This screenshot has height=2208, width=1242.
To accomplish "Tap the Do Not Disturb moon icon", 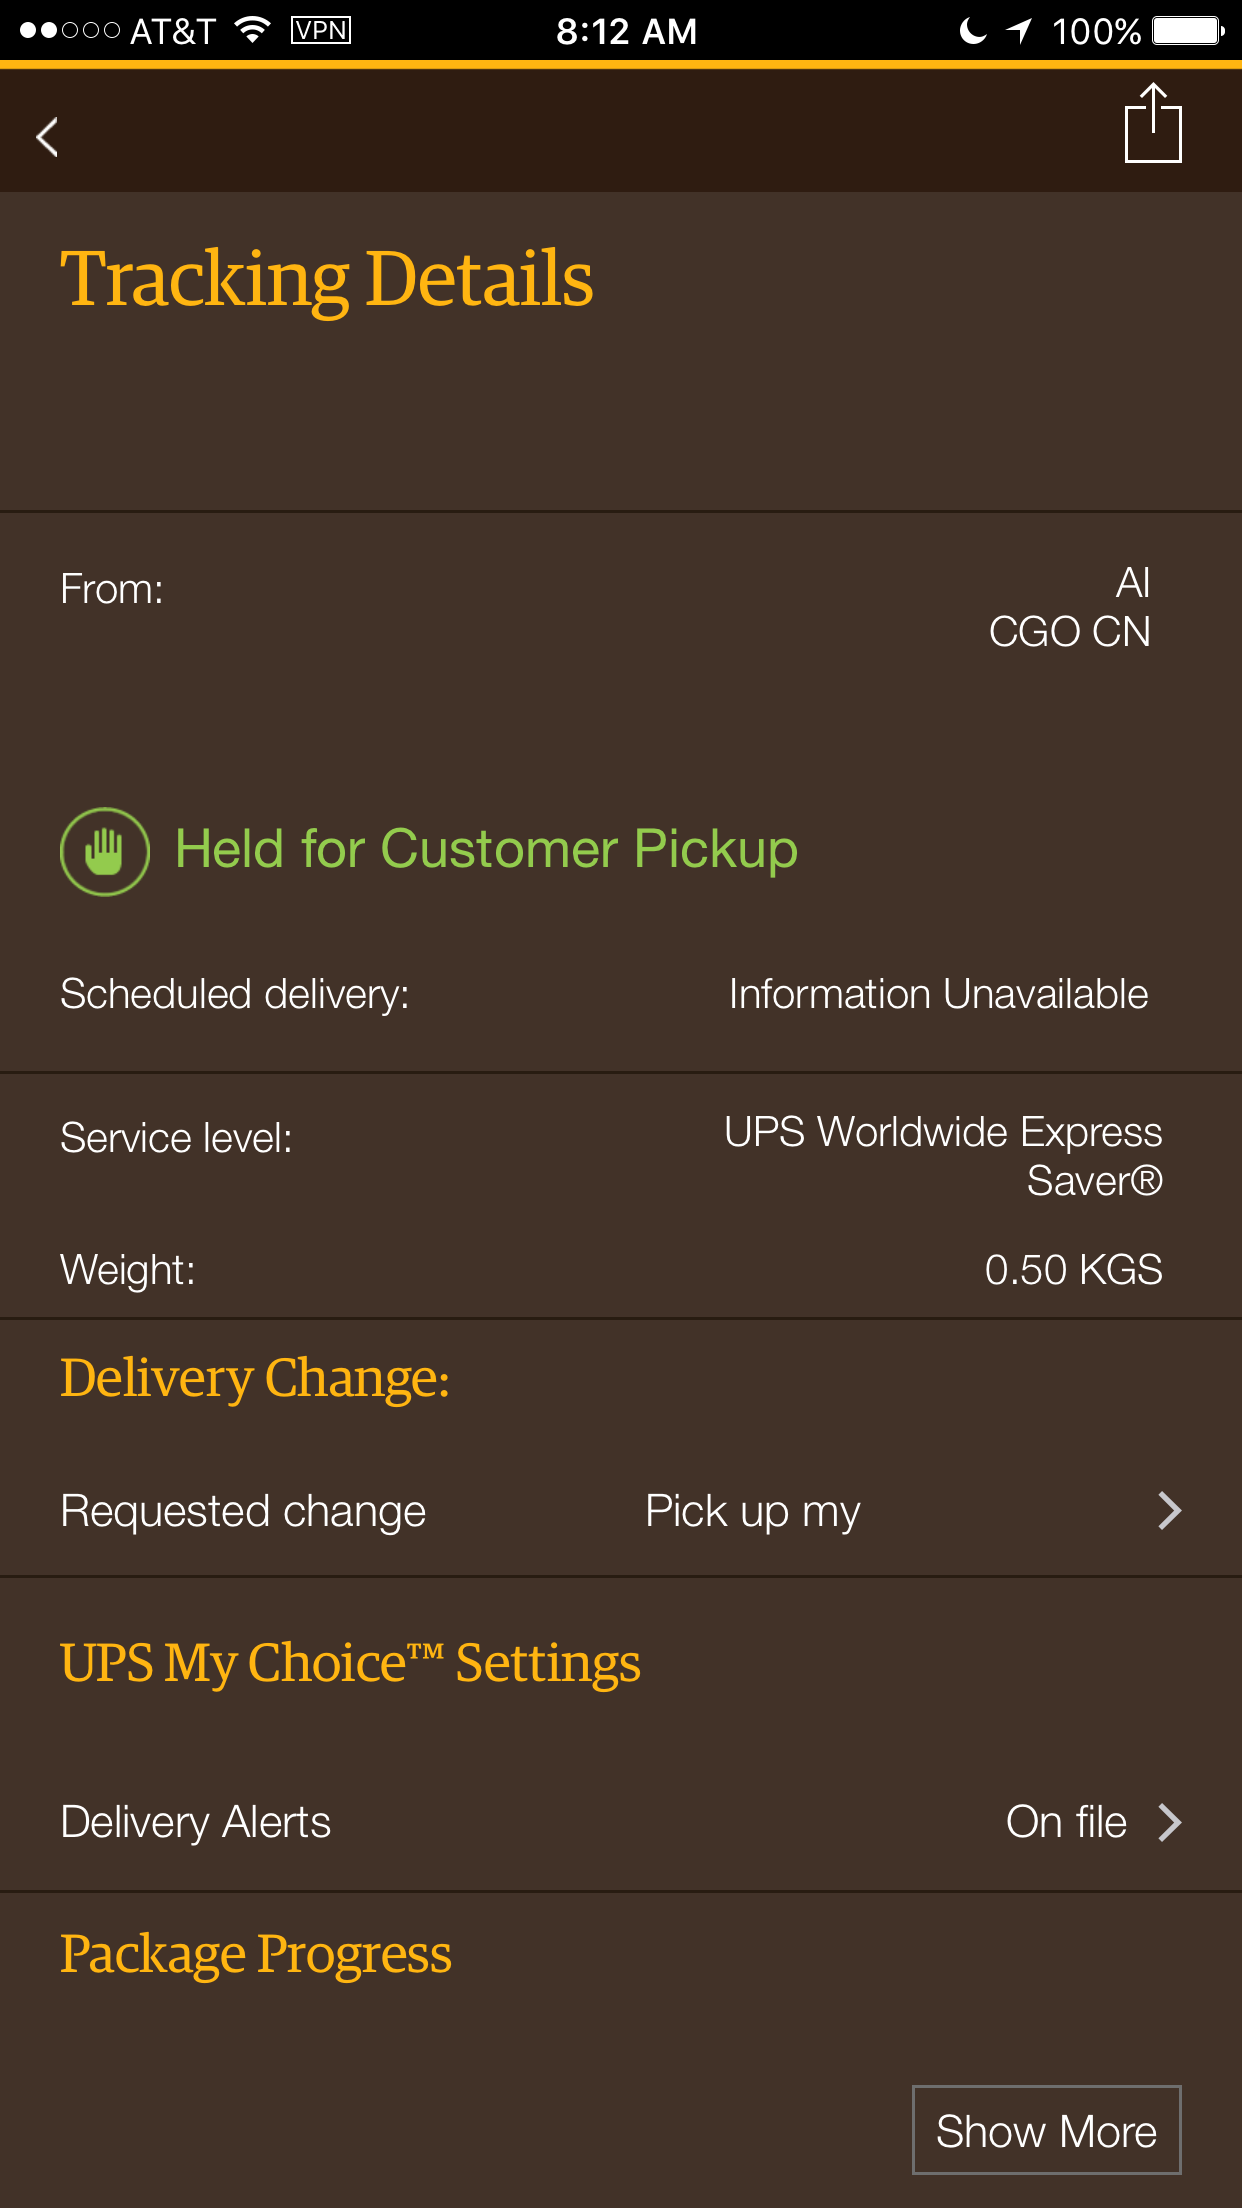I will click(x=972, y=31).
